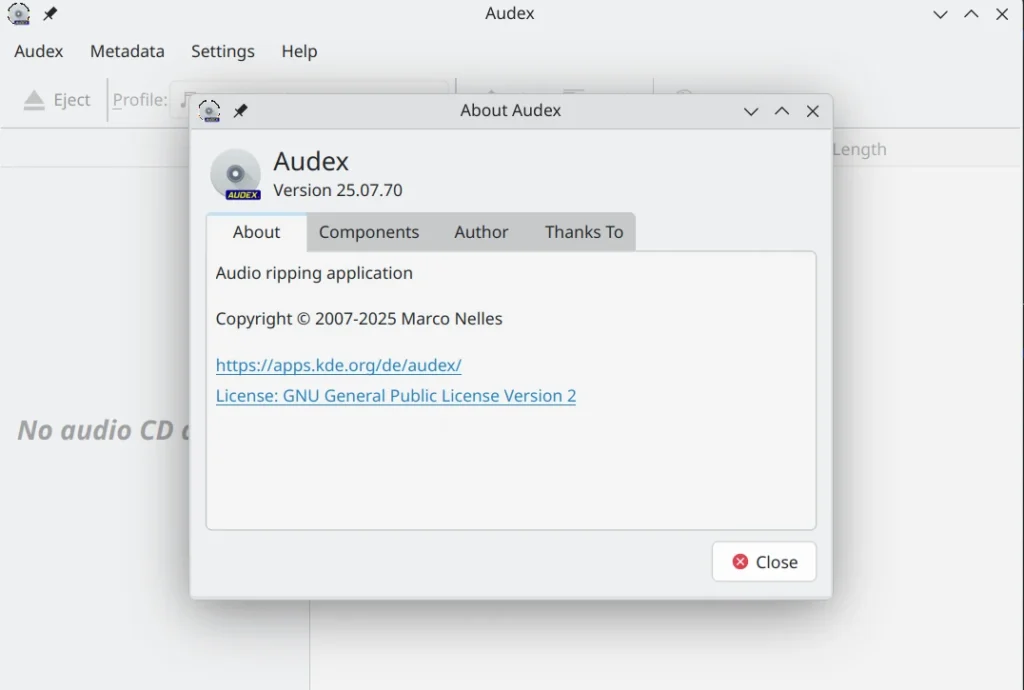Switch to the Components tab
The height and width of the screenshot is (690, 1024).
click(369, 232)
